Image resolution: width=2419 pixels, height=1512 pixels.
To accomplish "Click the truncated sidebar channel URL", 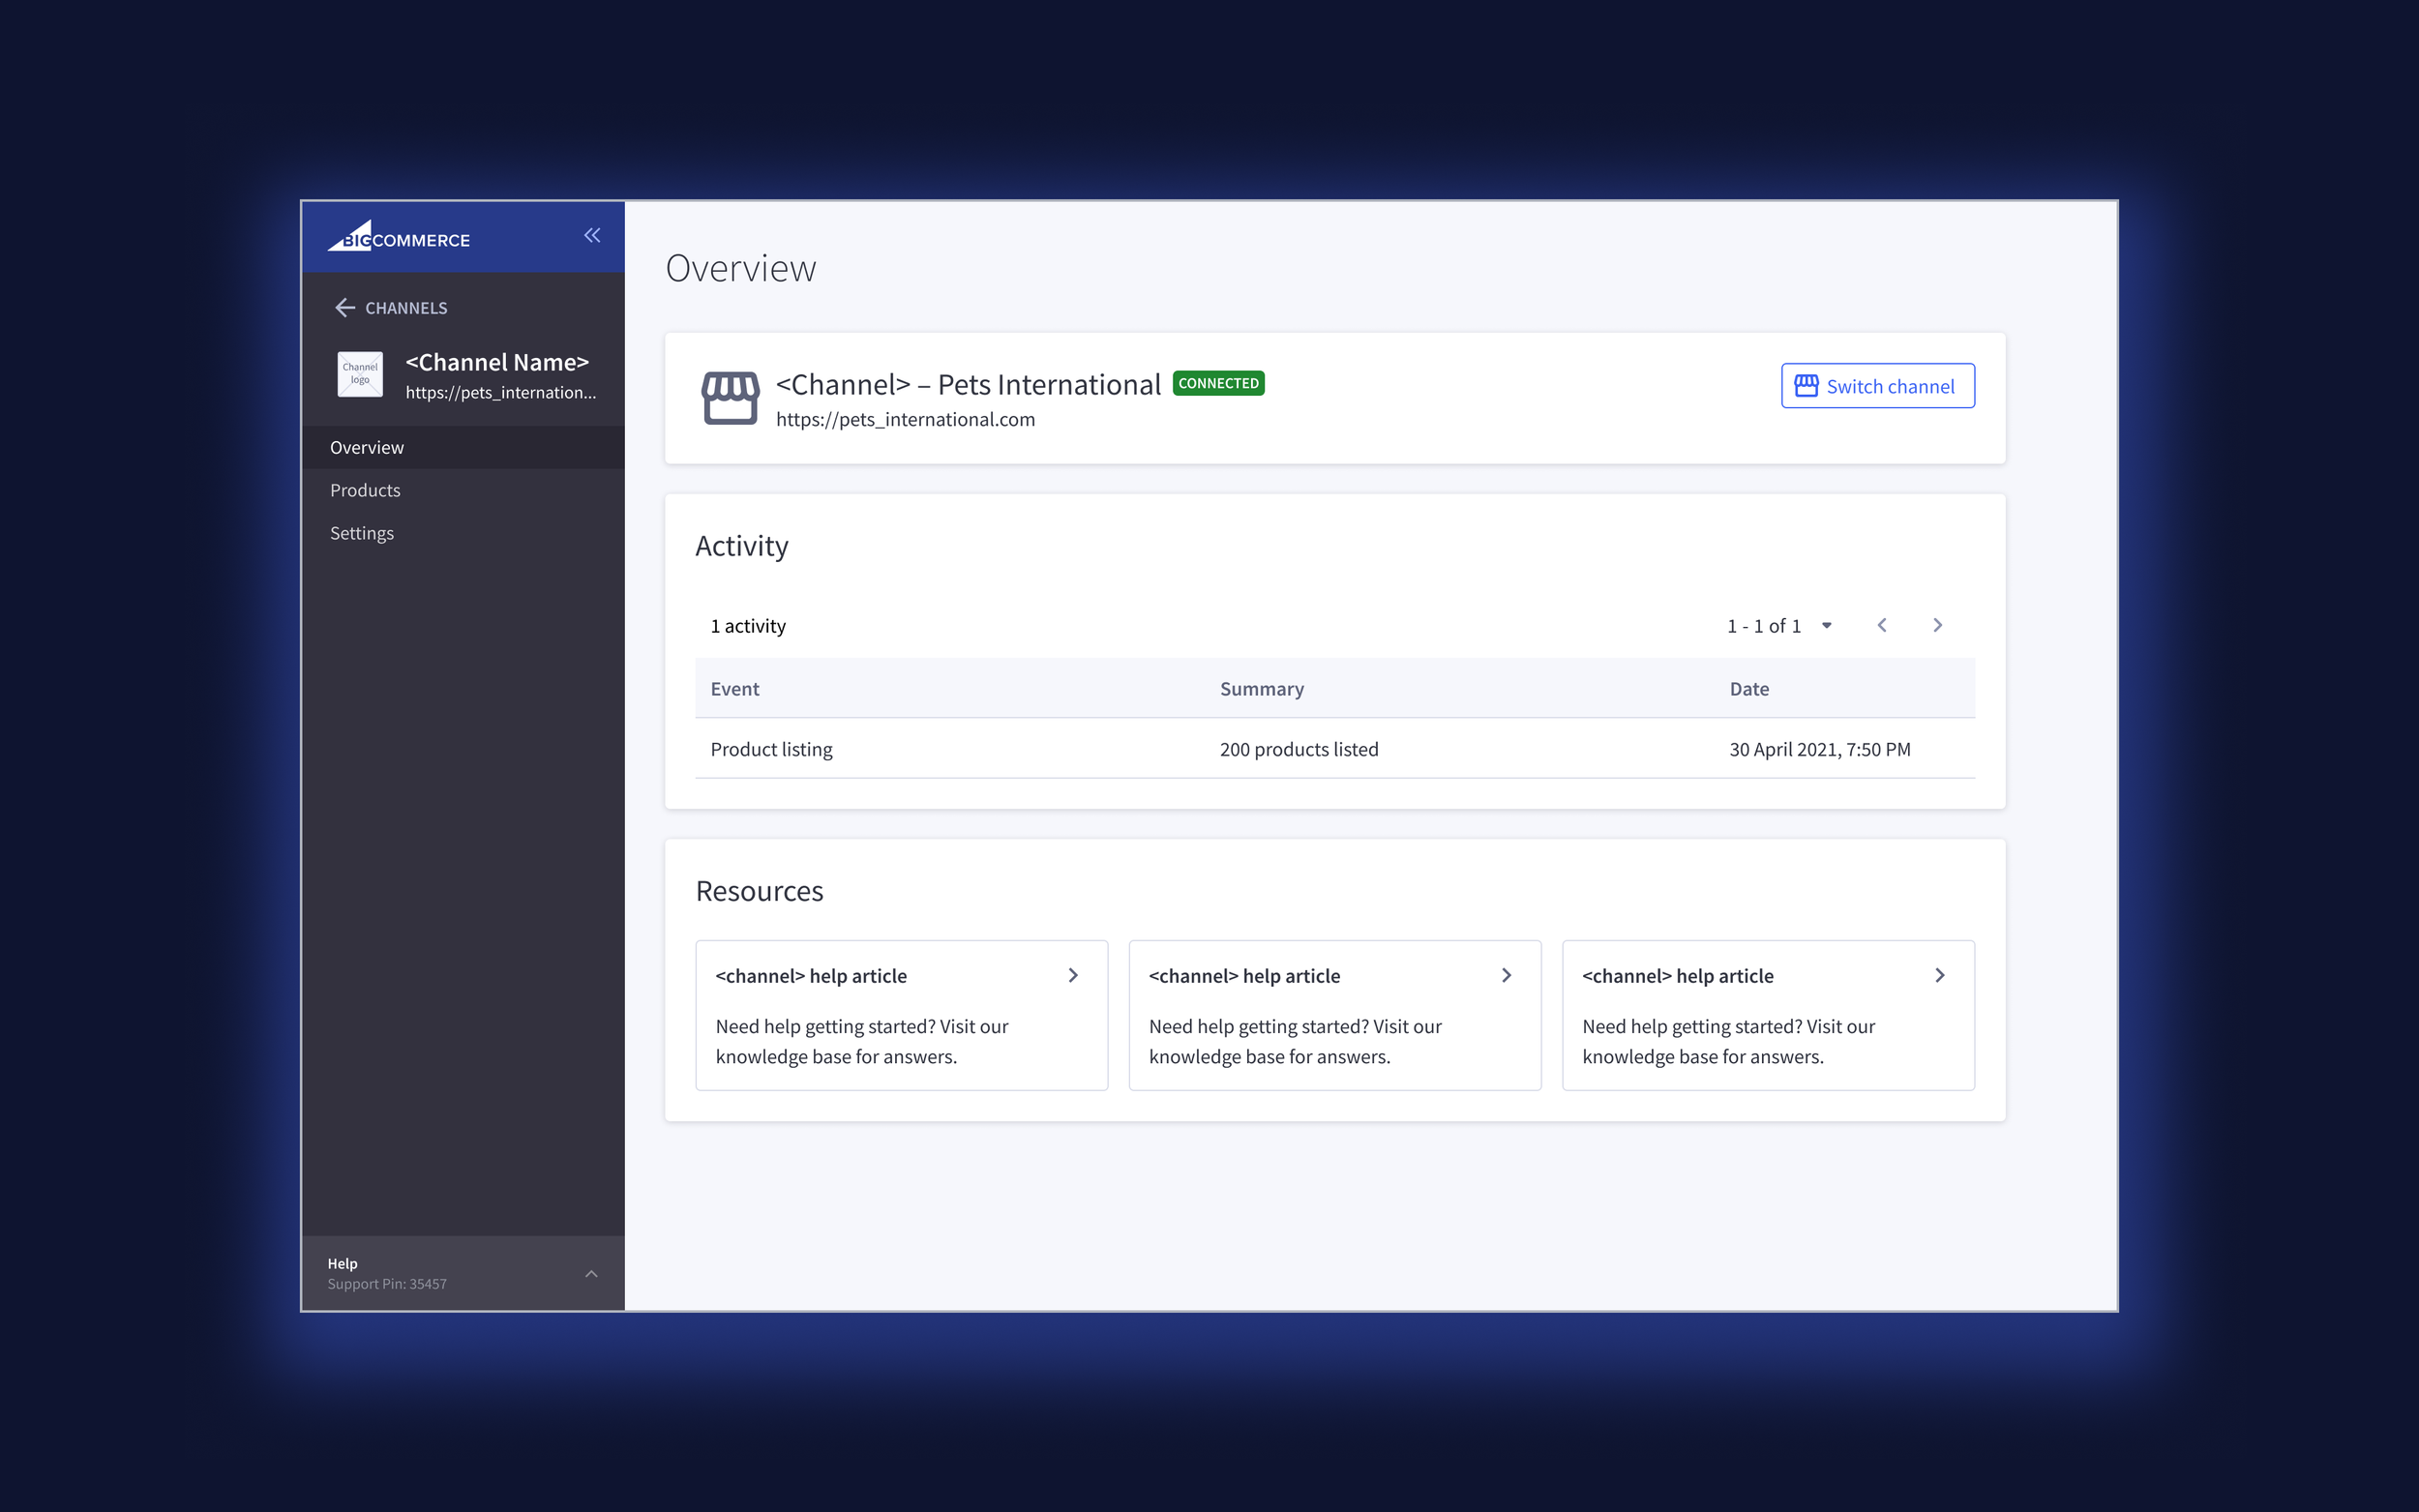I will click(x=500, y=392).
